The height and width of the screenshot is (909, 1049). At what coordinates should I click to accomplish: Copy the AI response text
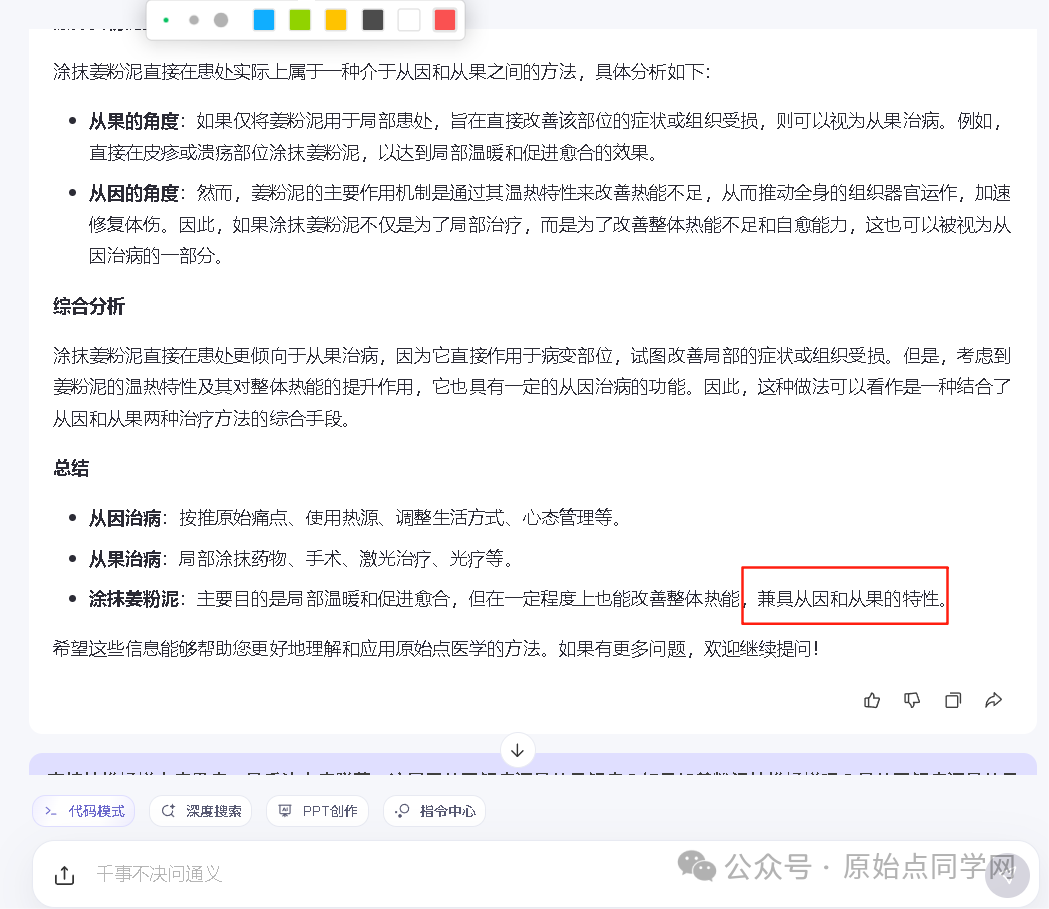click(953, 700)
